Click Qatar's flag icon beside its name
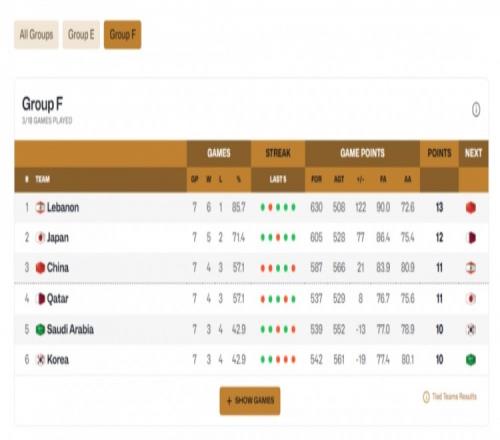The image size is (500, 440). point(40,299)
